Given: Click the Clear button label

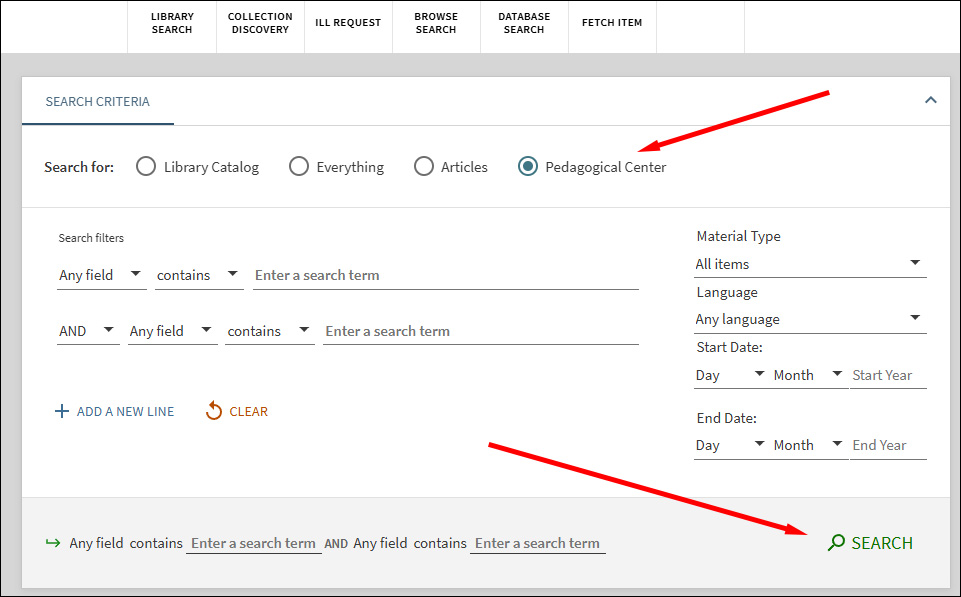Looking at the screenshot, I should [x=248, y=412].
